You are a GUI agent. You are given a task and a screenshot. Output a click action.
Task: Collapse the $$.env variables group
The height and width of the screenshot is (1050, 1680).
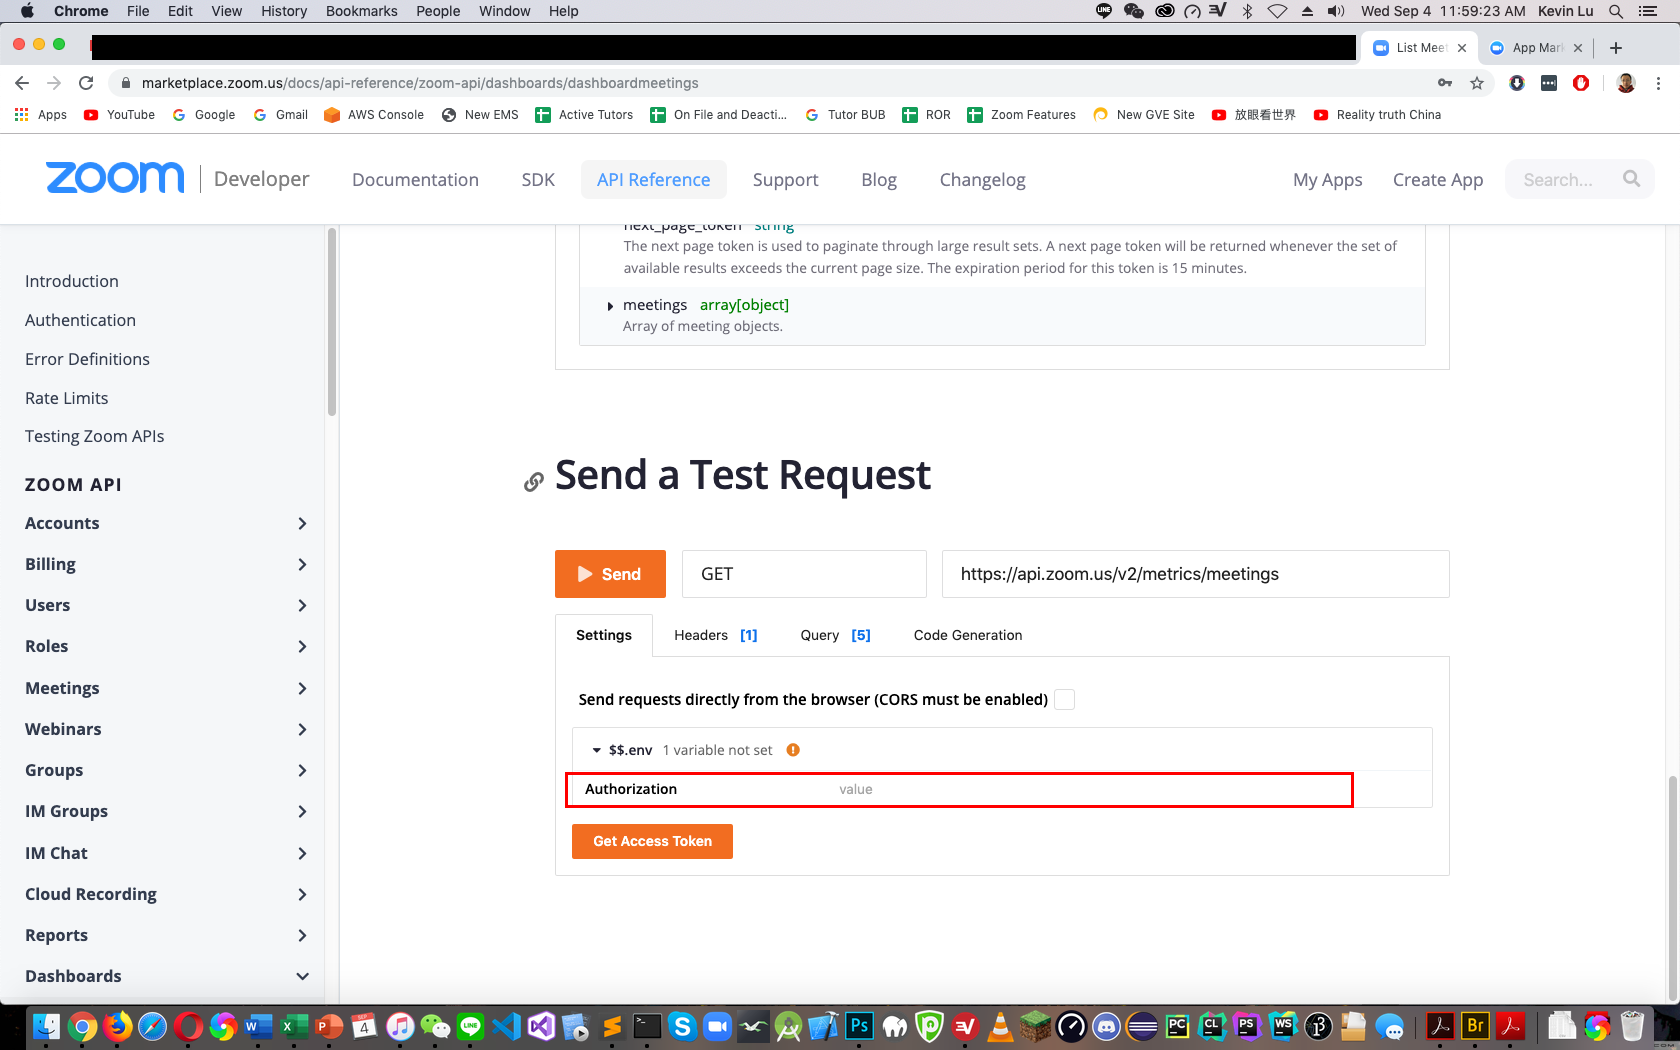597,750
